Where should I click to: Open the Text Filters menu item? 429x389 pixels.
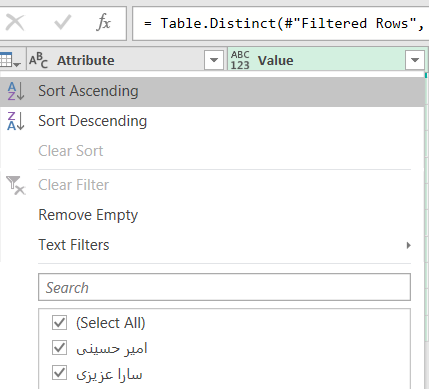tap(212, 245)
